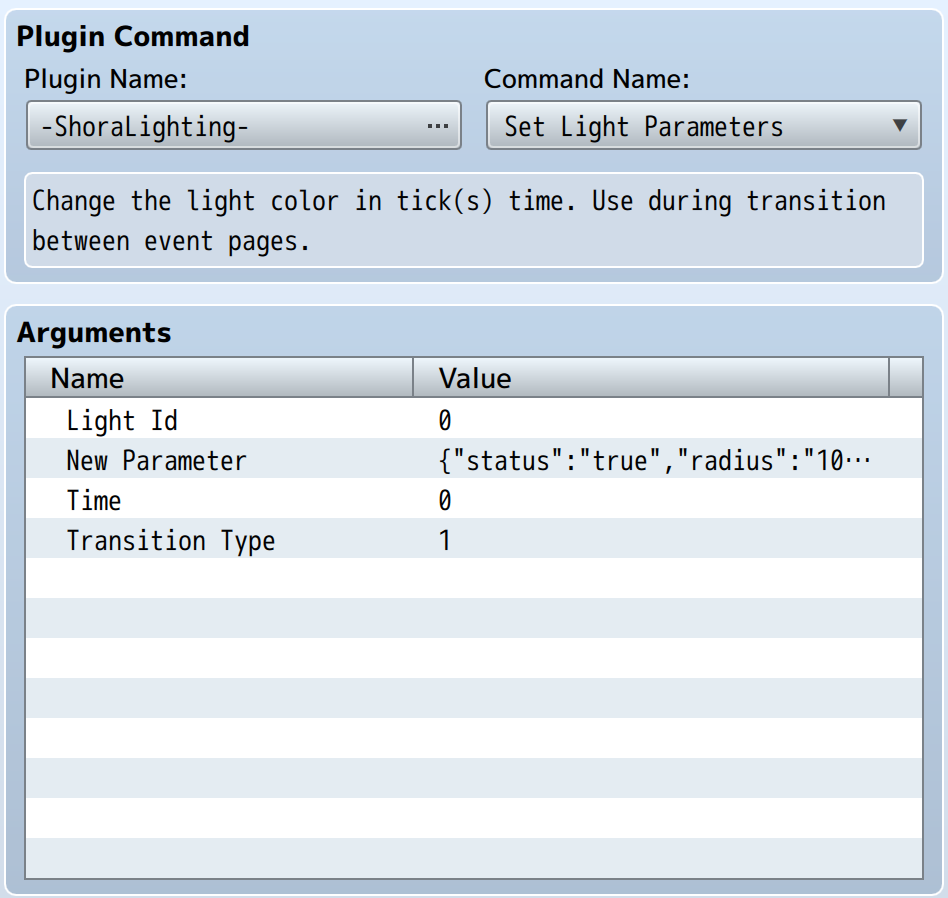This screenshot has width=948, height=898.
Task: Click the Time value 0
Action: coord(445,500)
